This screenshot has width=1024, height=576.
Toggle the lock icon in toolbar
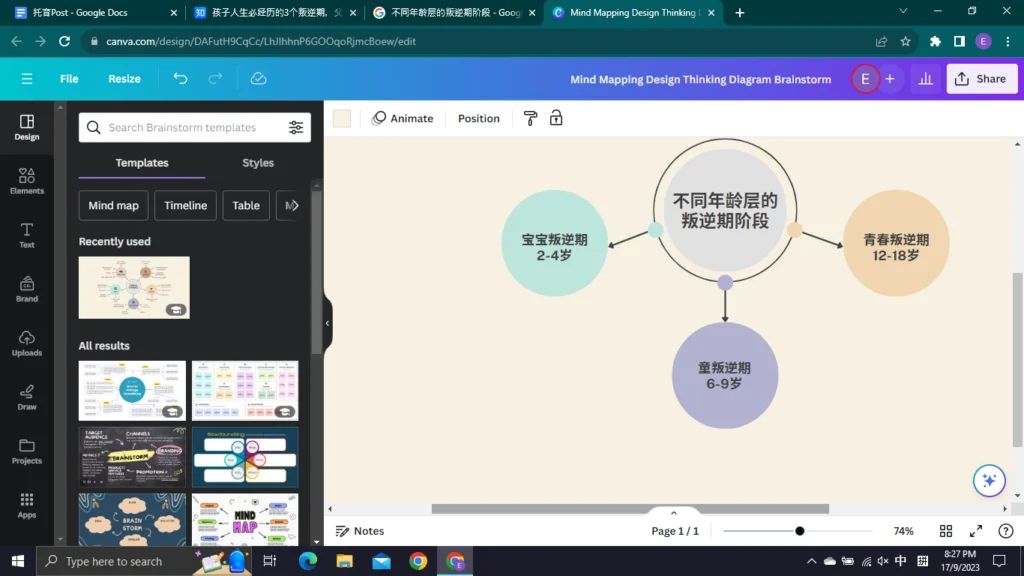(556, 118)
